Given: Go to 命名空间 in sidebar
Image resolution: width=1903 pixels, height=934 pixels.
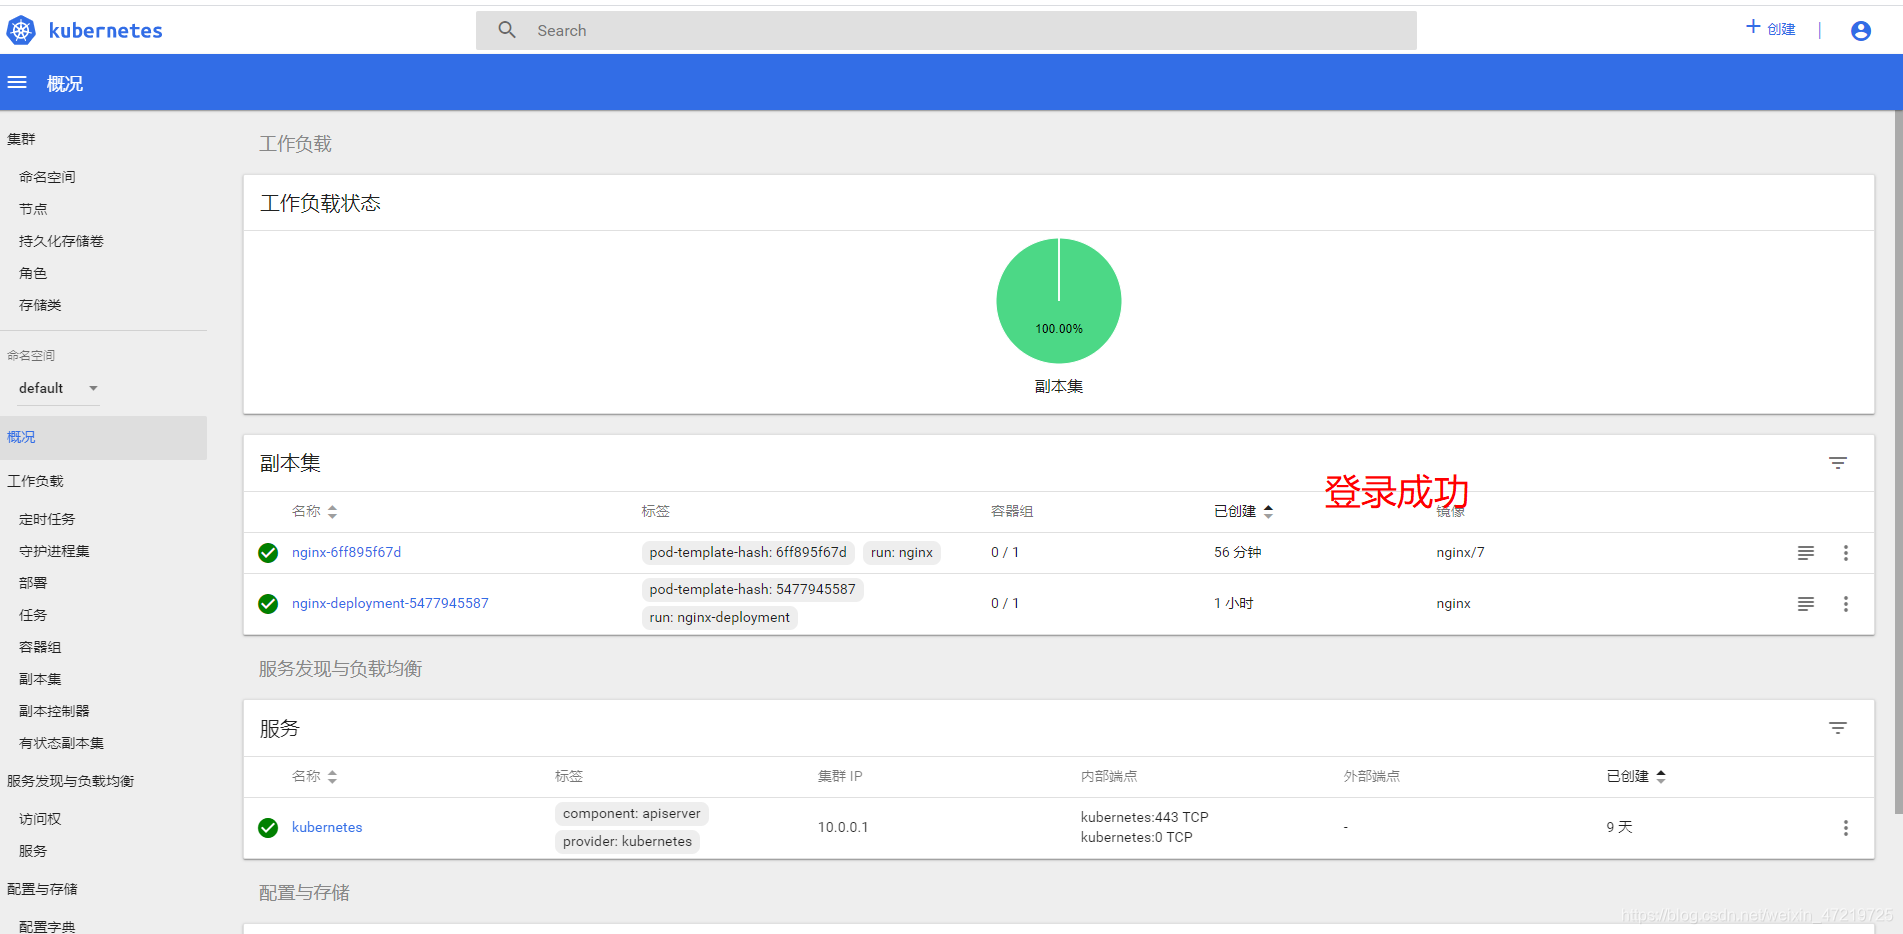Looking at the screenshot, I should click(47, 177).
